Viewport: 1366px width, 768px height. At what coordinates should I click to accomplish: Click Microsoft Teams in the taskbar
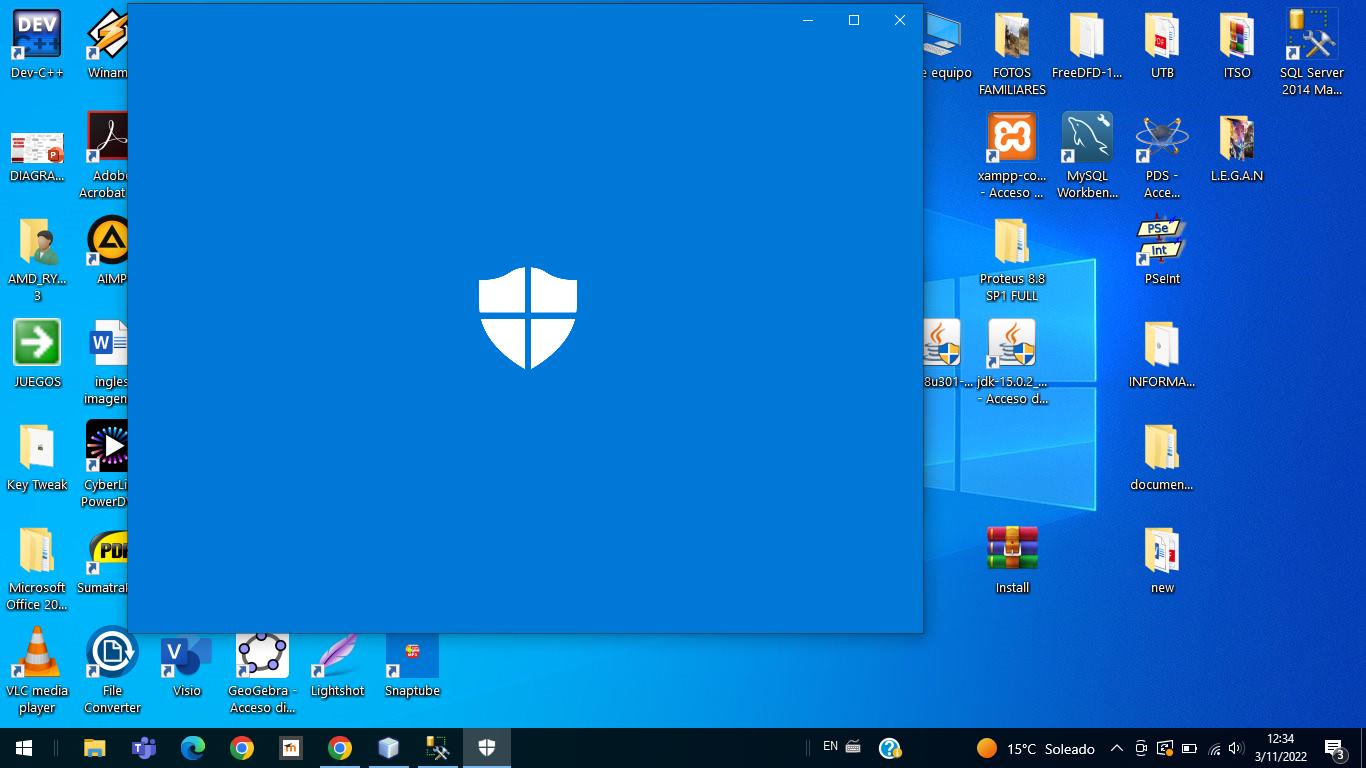click(x=143, y=748)
